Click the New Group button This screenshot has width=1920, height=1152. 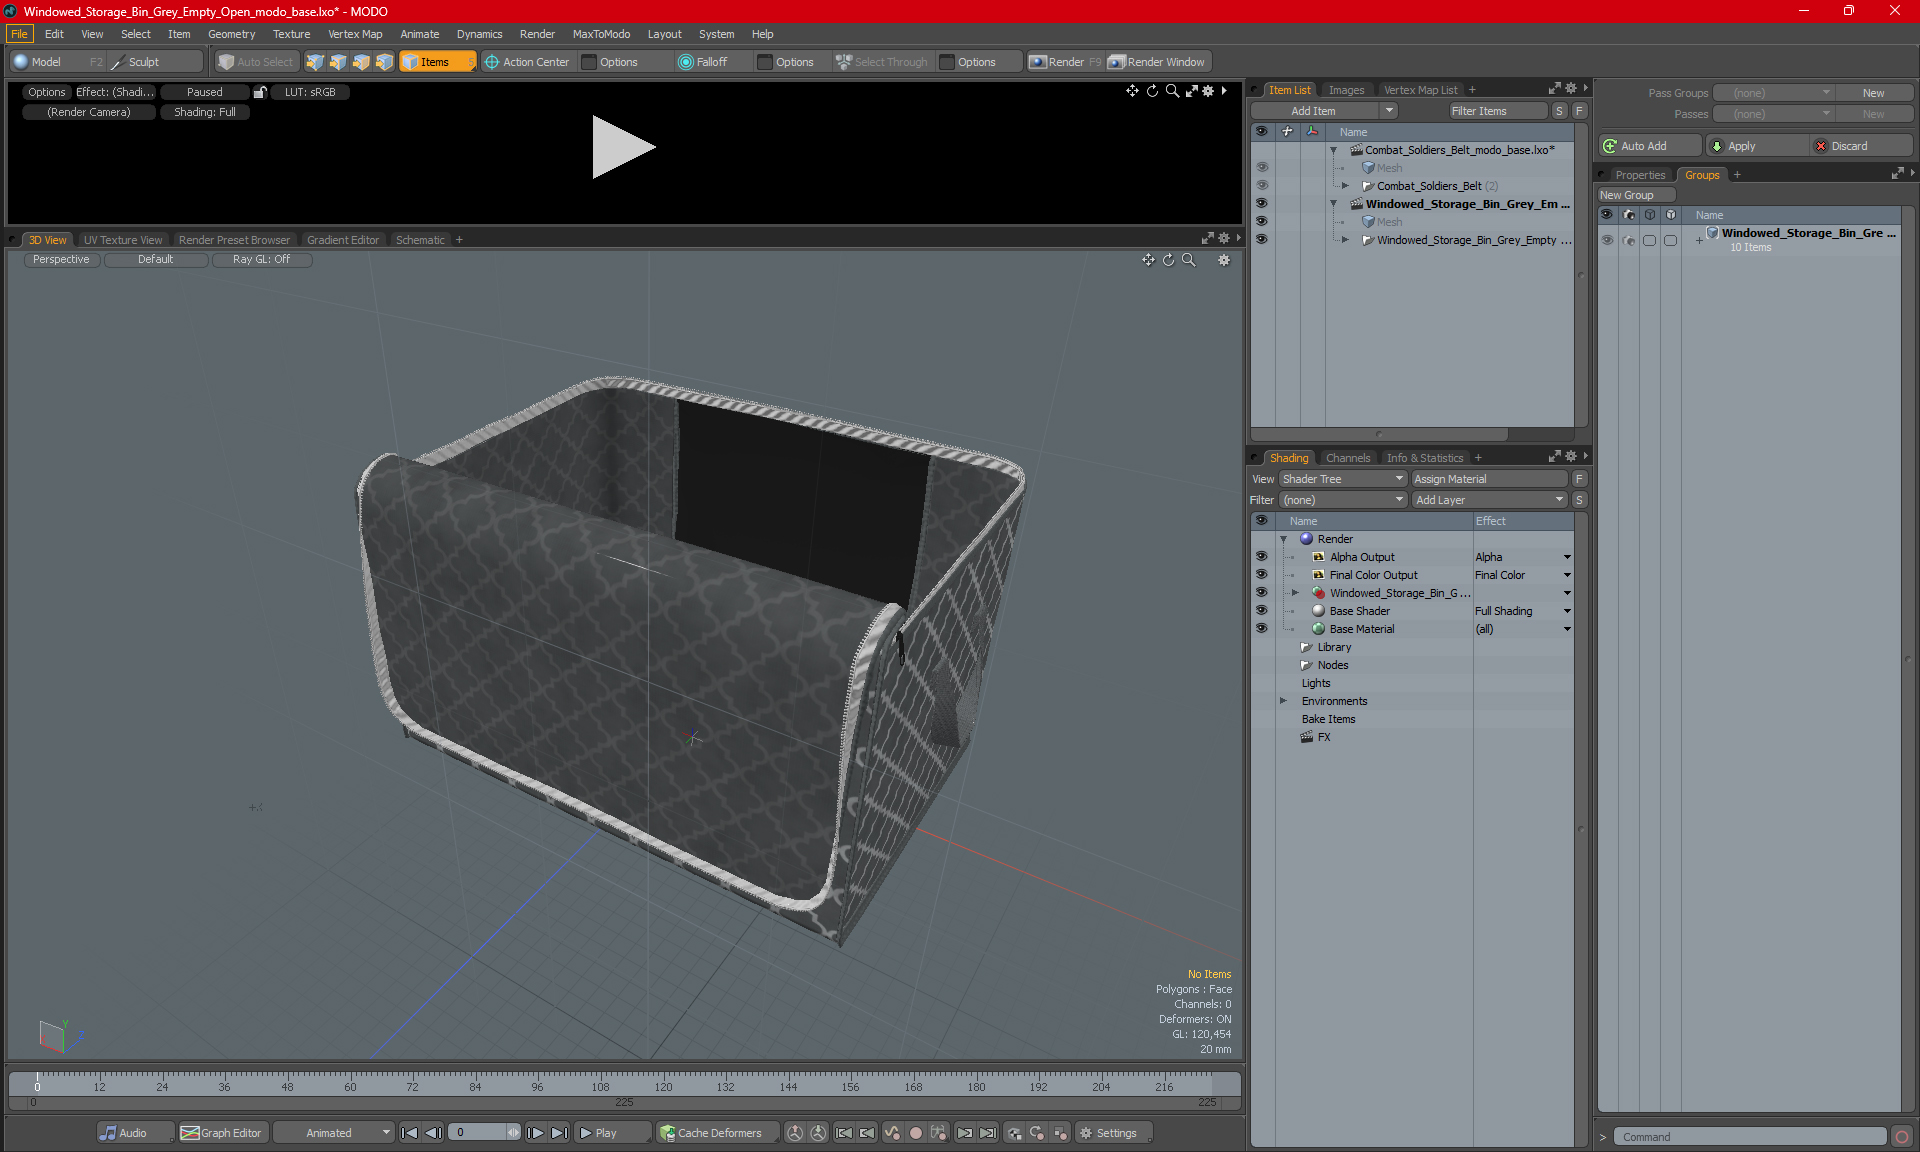[x=1634, y=195]
